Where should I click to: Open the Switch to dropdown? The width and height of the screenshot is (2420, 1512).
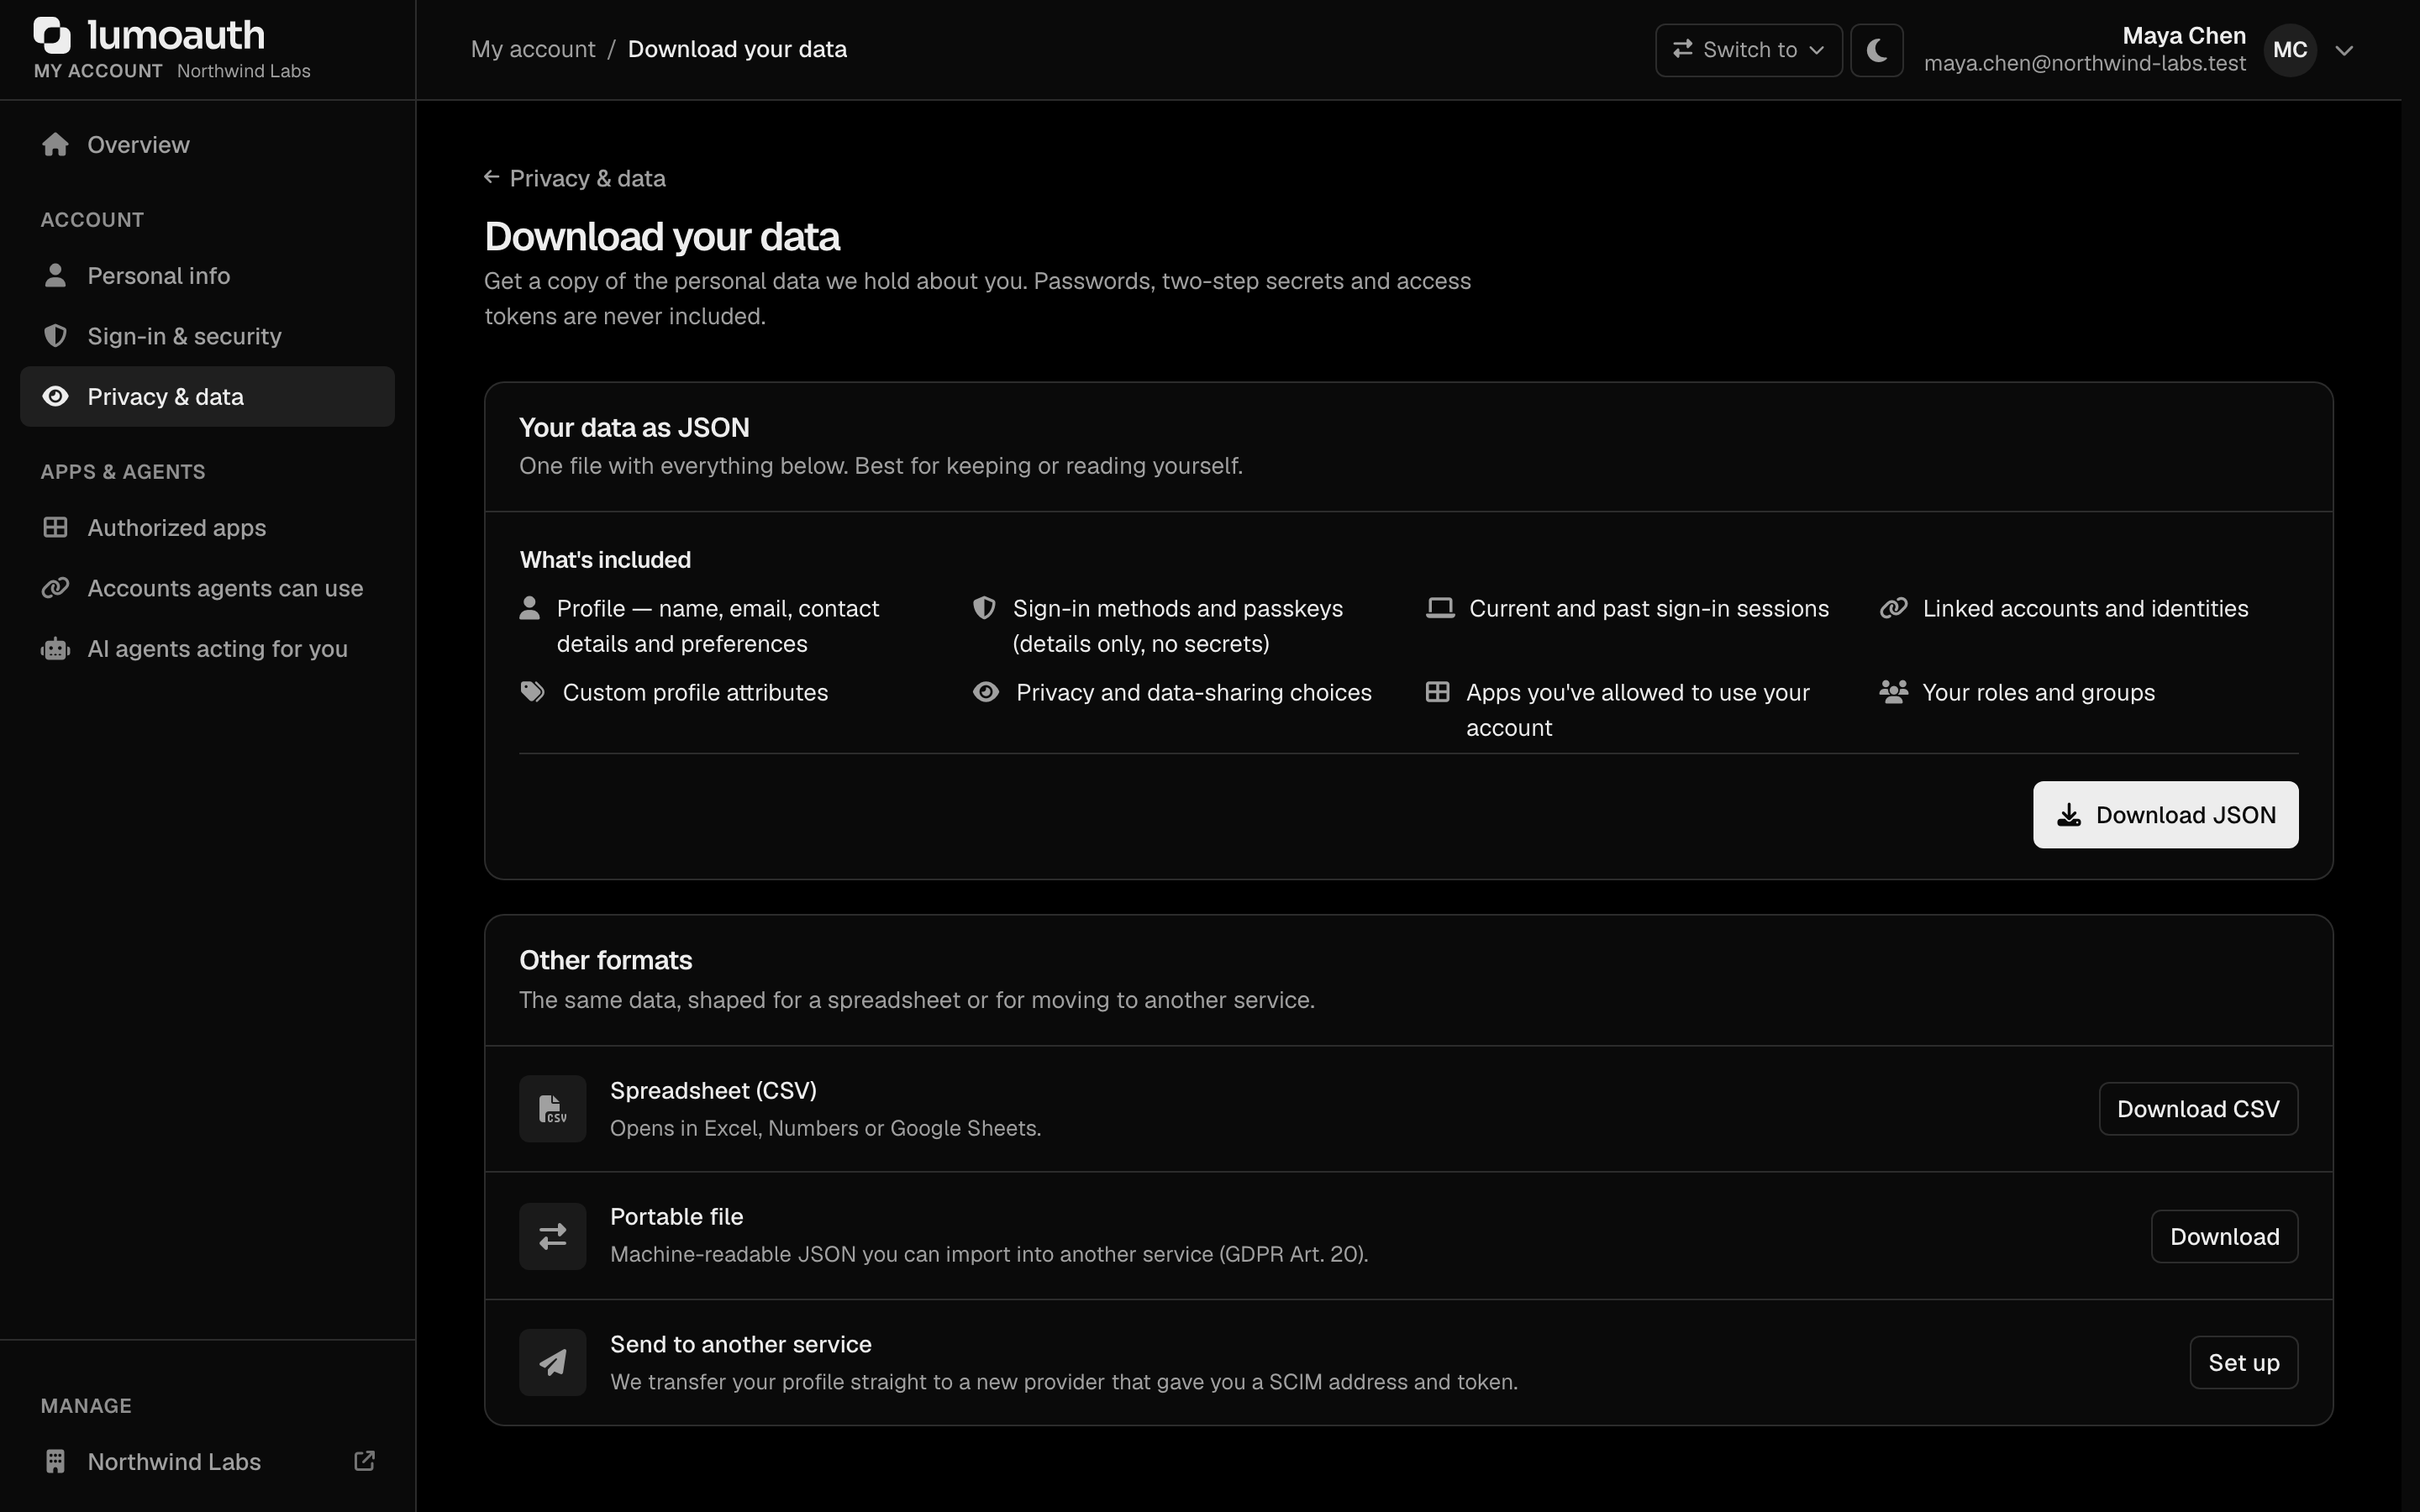pos(1748,50)
